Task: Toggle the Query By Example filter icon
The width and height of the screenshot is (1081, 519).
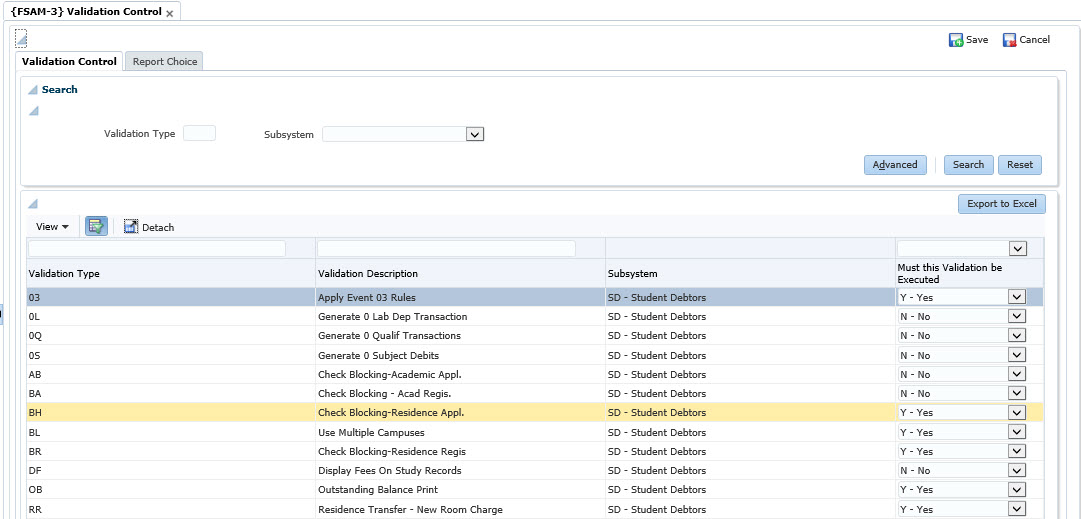Action: coord(96,227)
